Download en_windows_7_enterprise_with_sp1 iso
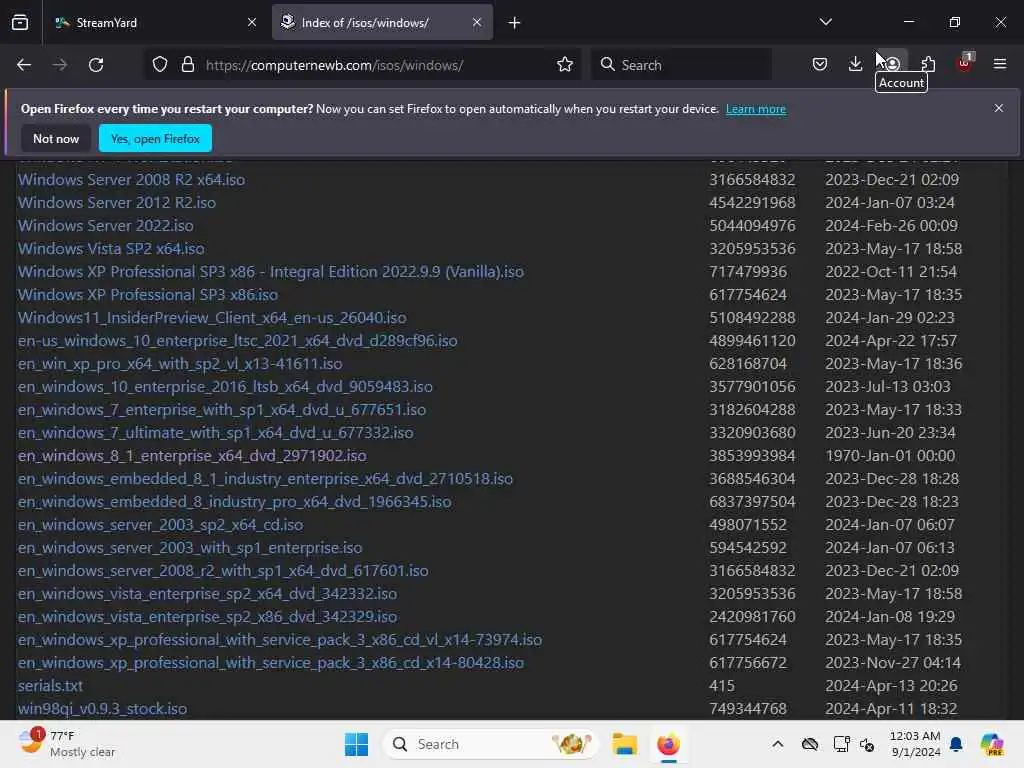Viewport: 1024px width, 768px height. point(222,409)
